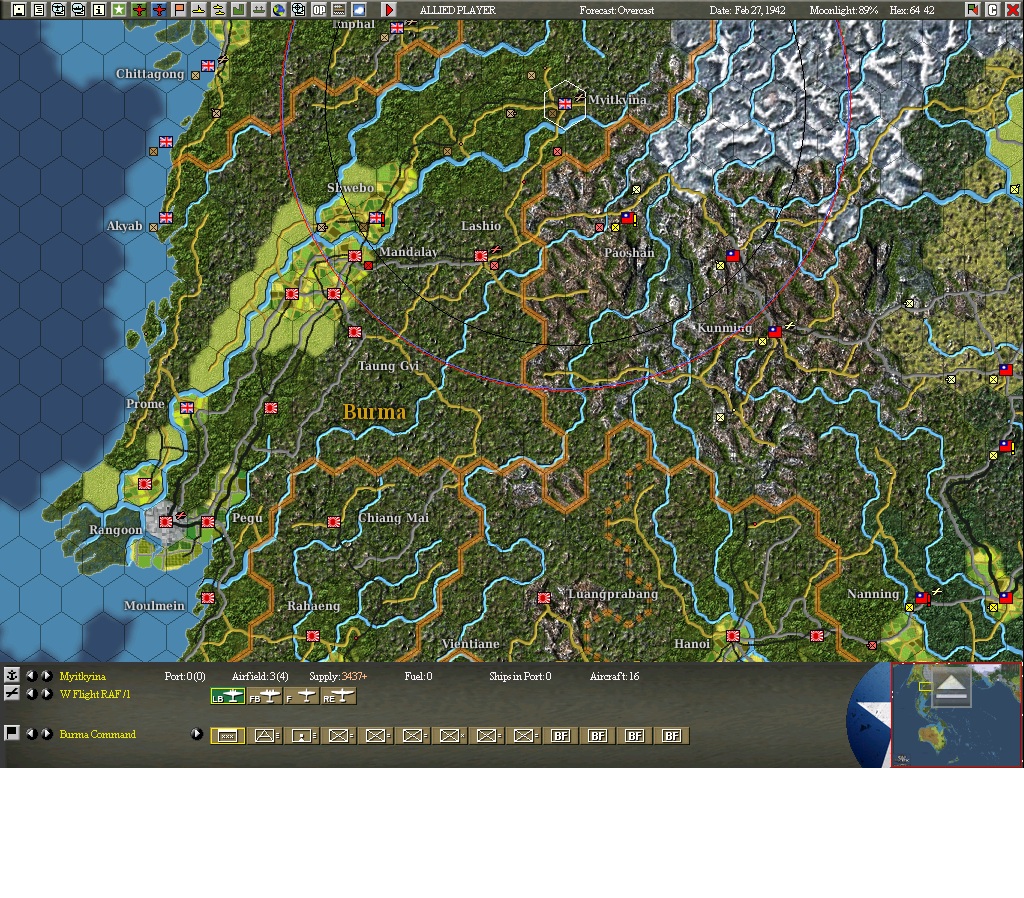
Task: Click the crosshair target toolbar icon
Action: 298,9
